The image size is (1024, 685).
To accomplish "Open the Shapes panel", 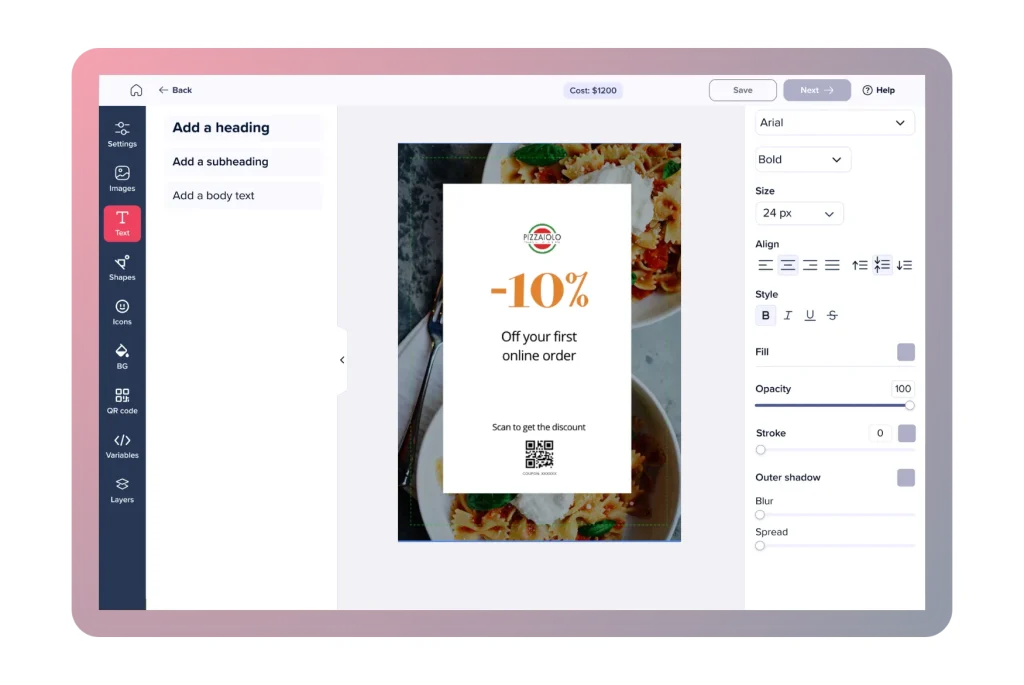I will tap(122, 268).
